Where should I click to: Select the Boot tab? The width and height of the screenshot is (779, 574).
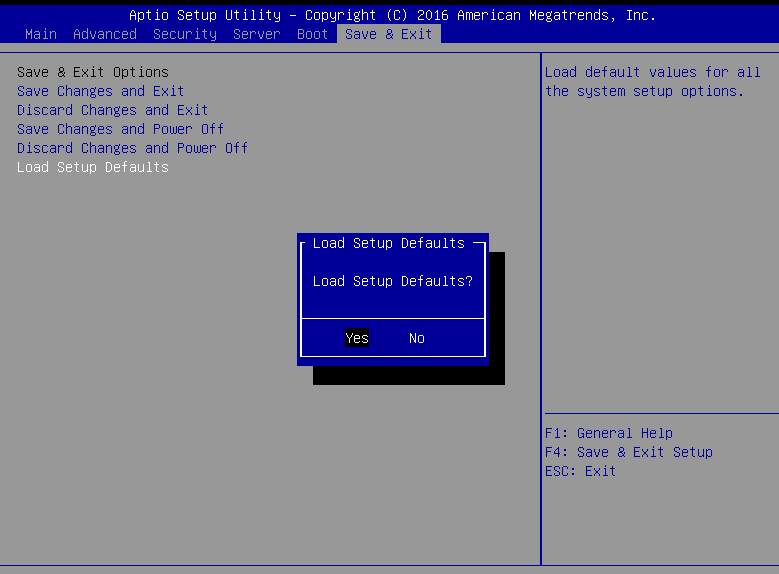(312, 34)
